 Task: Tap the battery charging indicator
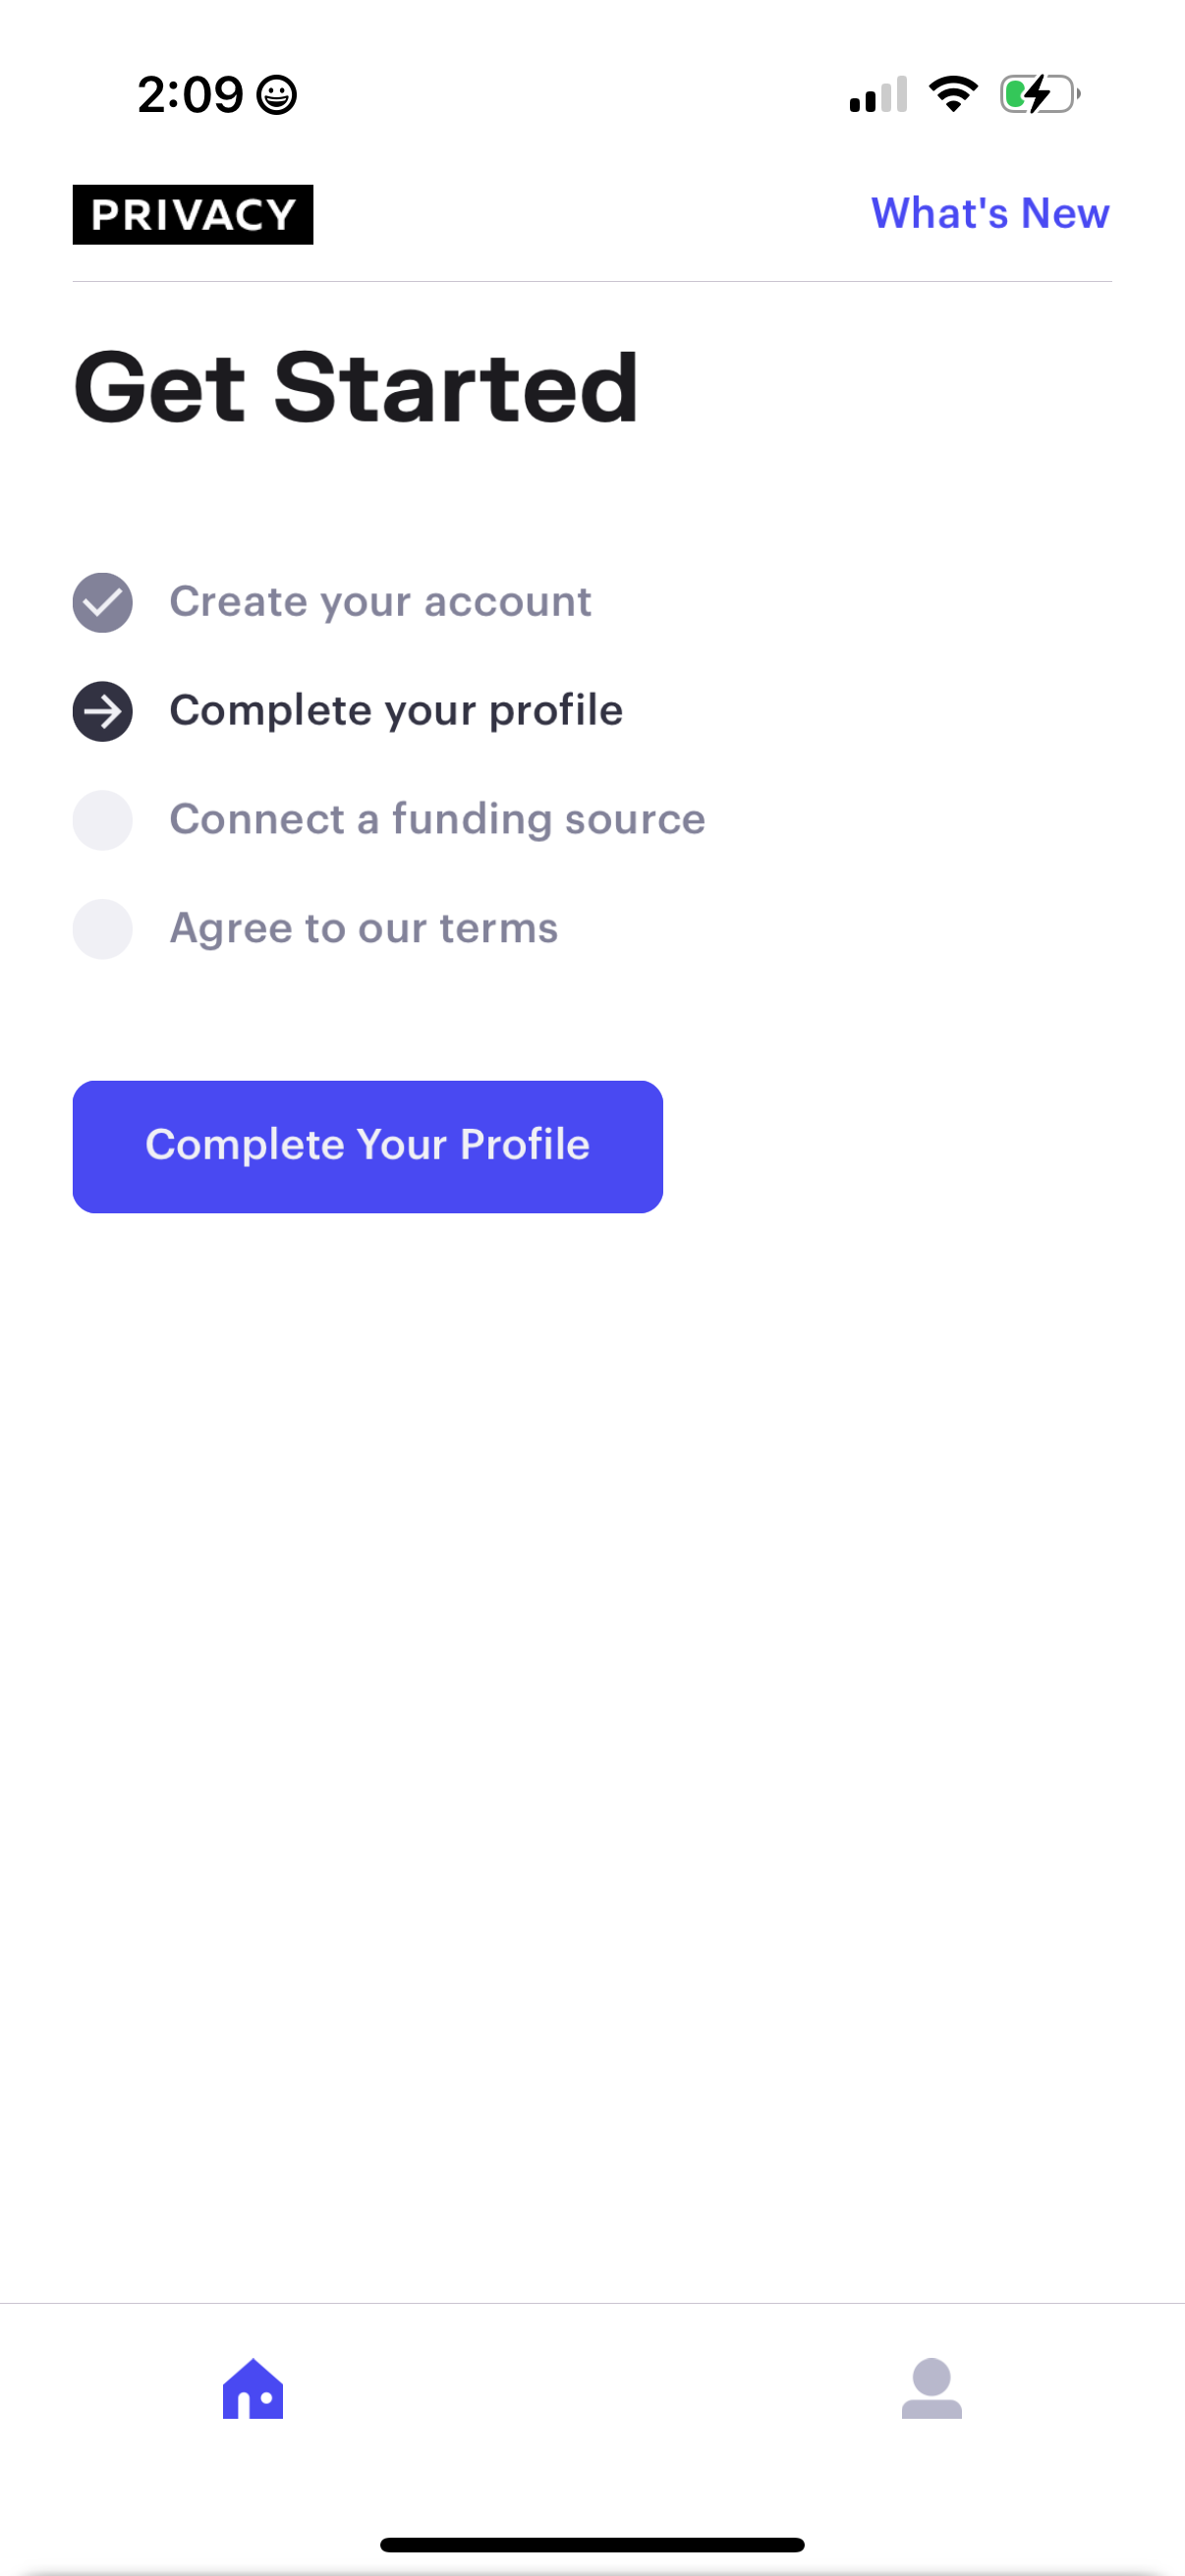(1037, 94)
